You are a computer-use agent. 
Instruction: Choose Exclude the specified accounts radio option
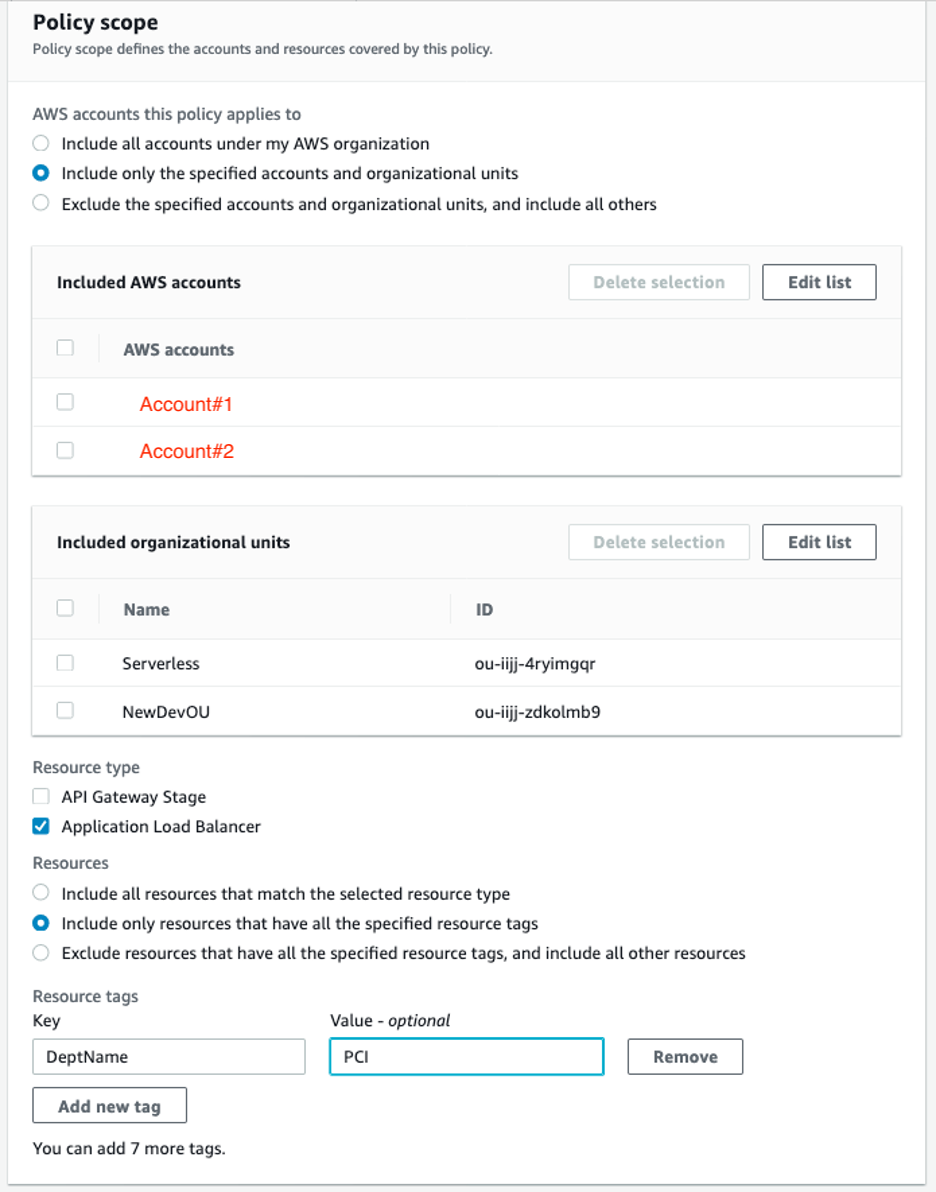pos(41,204)
